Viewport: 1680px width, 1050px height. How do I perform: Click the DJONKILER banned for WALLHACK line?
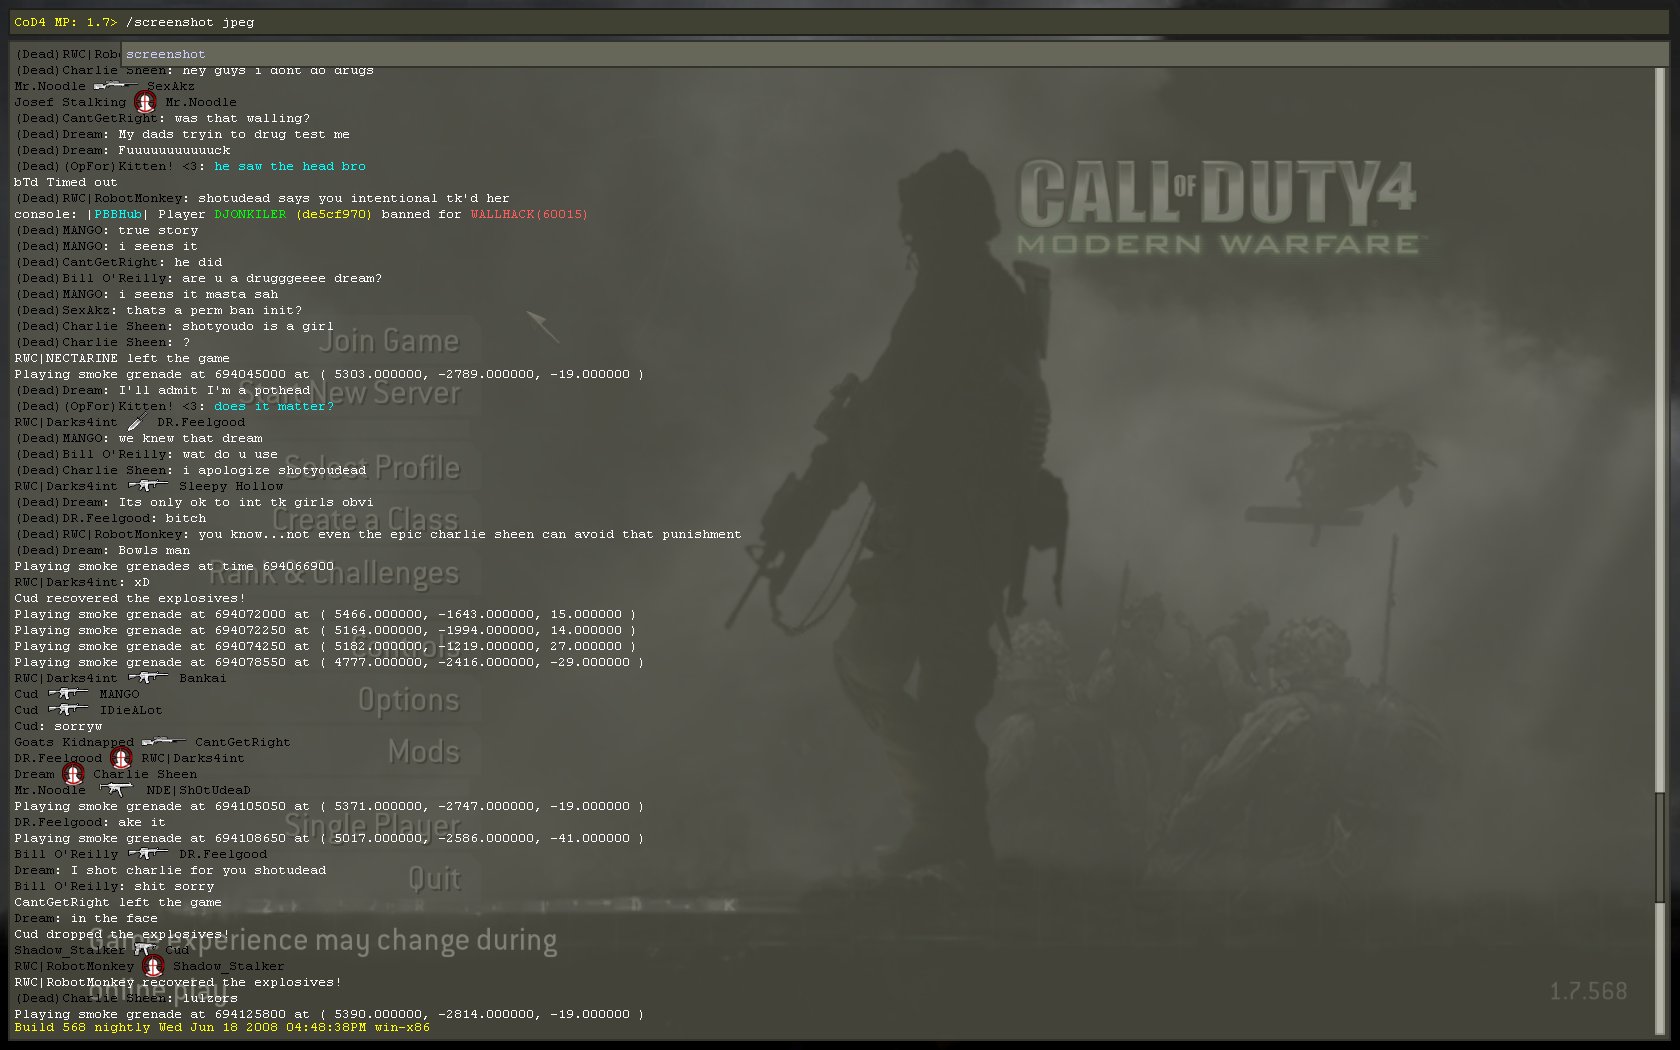301,214
